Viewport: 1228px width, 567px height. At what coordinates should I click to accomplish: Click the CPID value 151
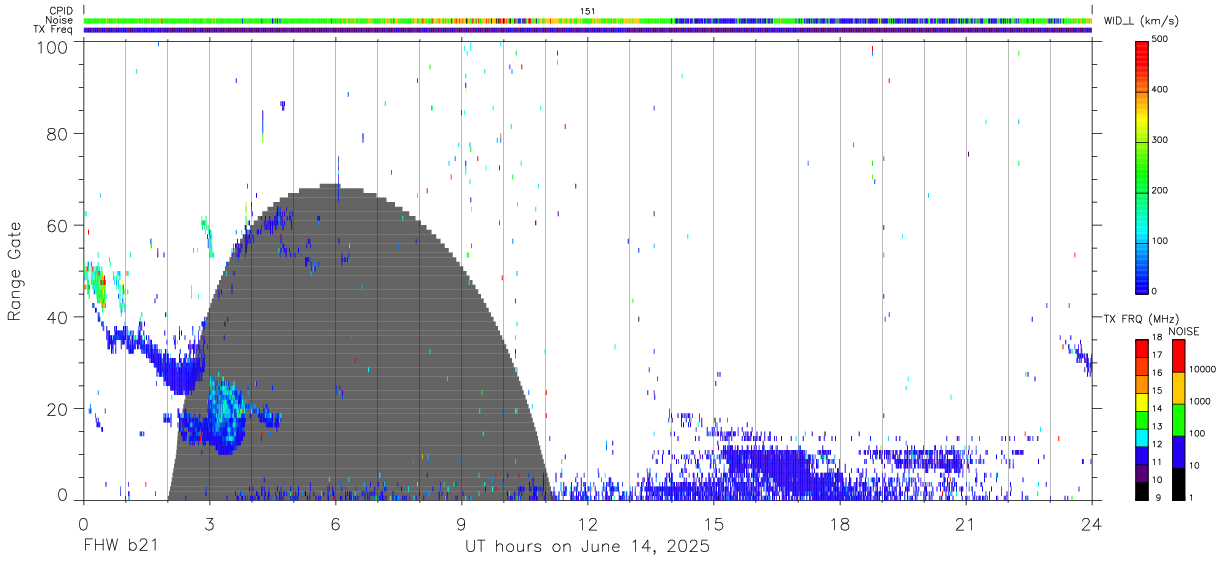(588, 10)
